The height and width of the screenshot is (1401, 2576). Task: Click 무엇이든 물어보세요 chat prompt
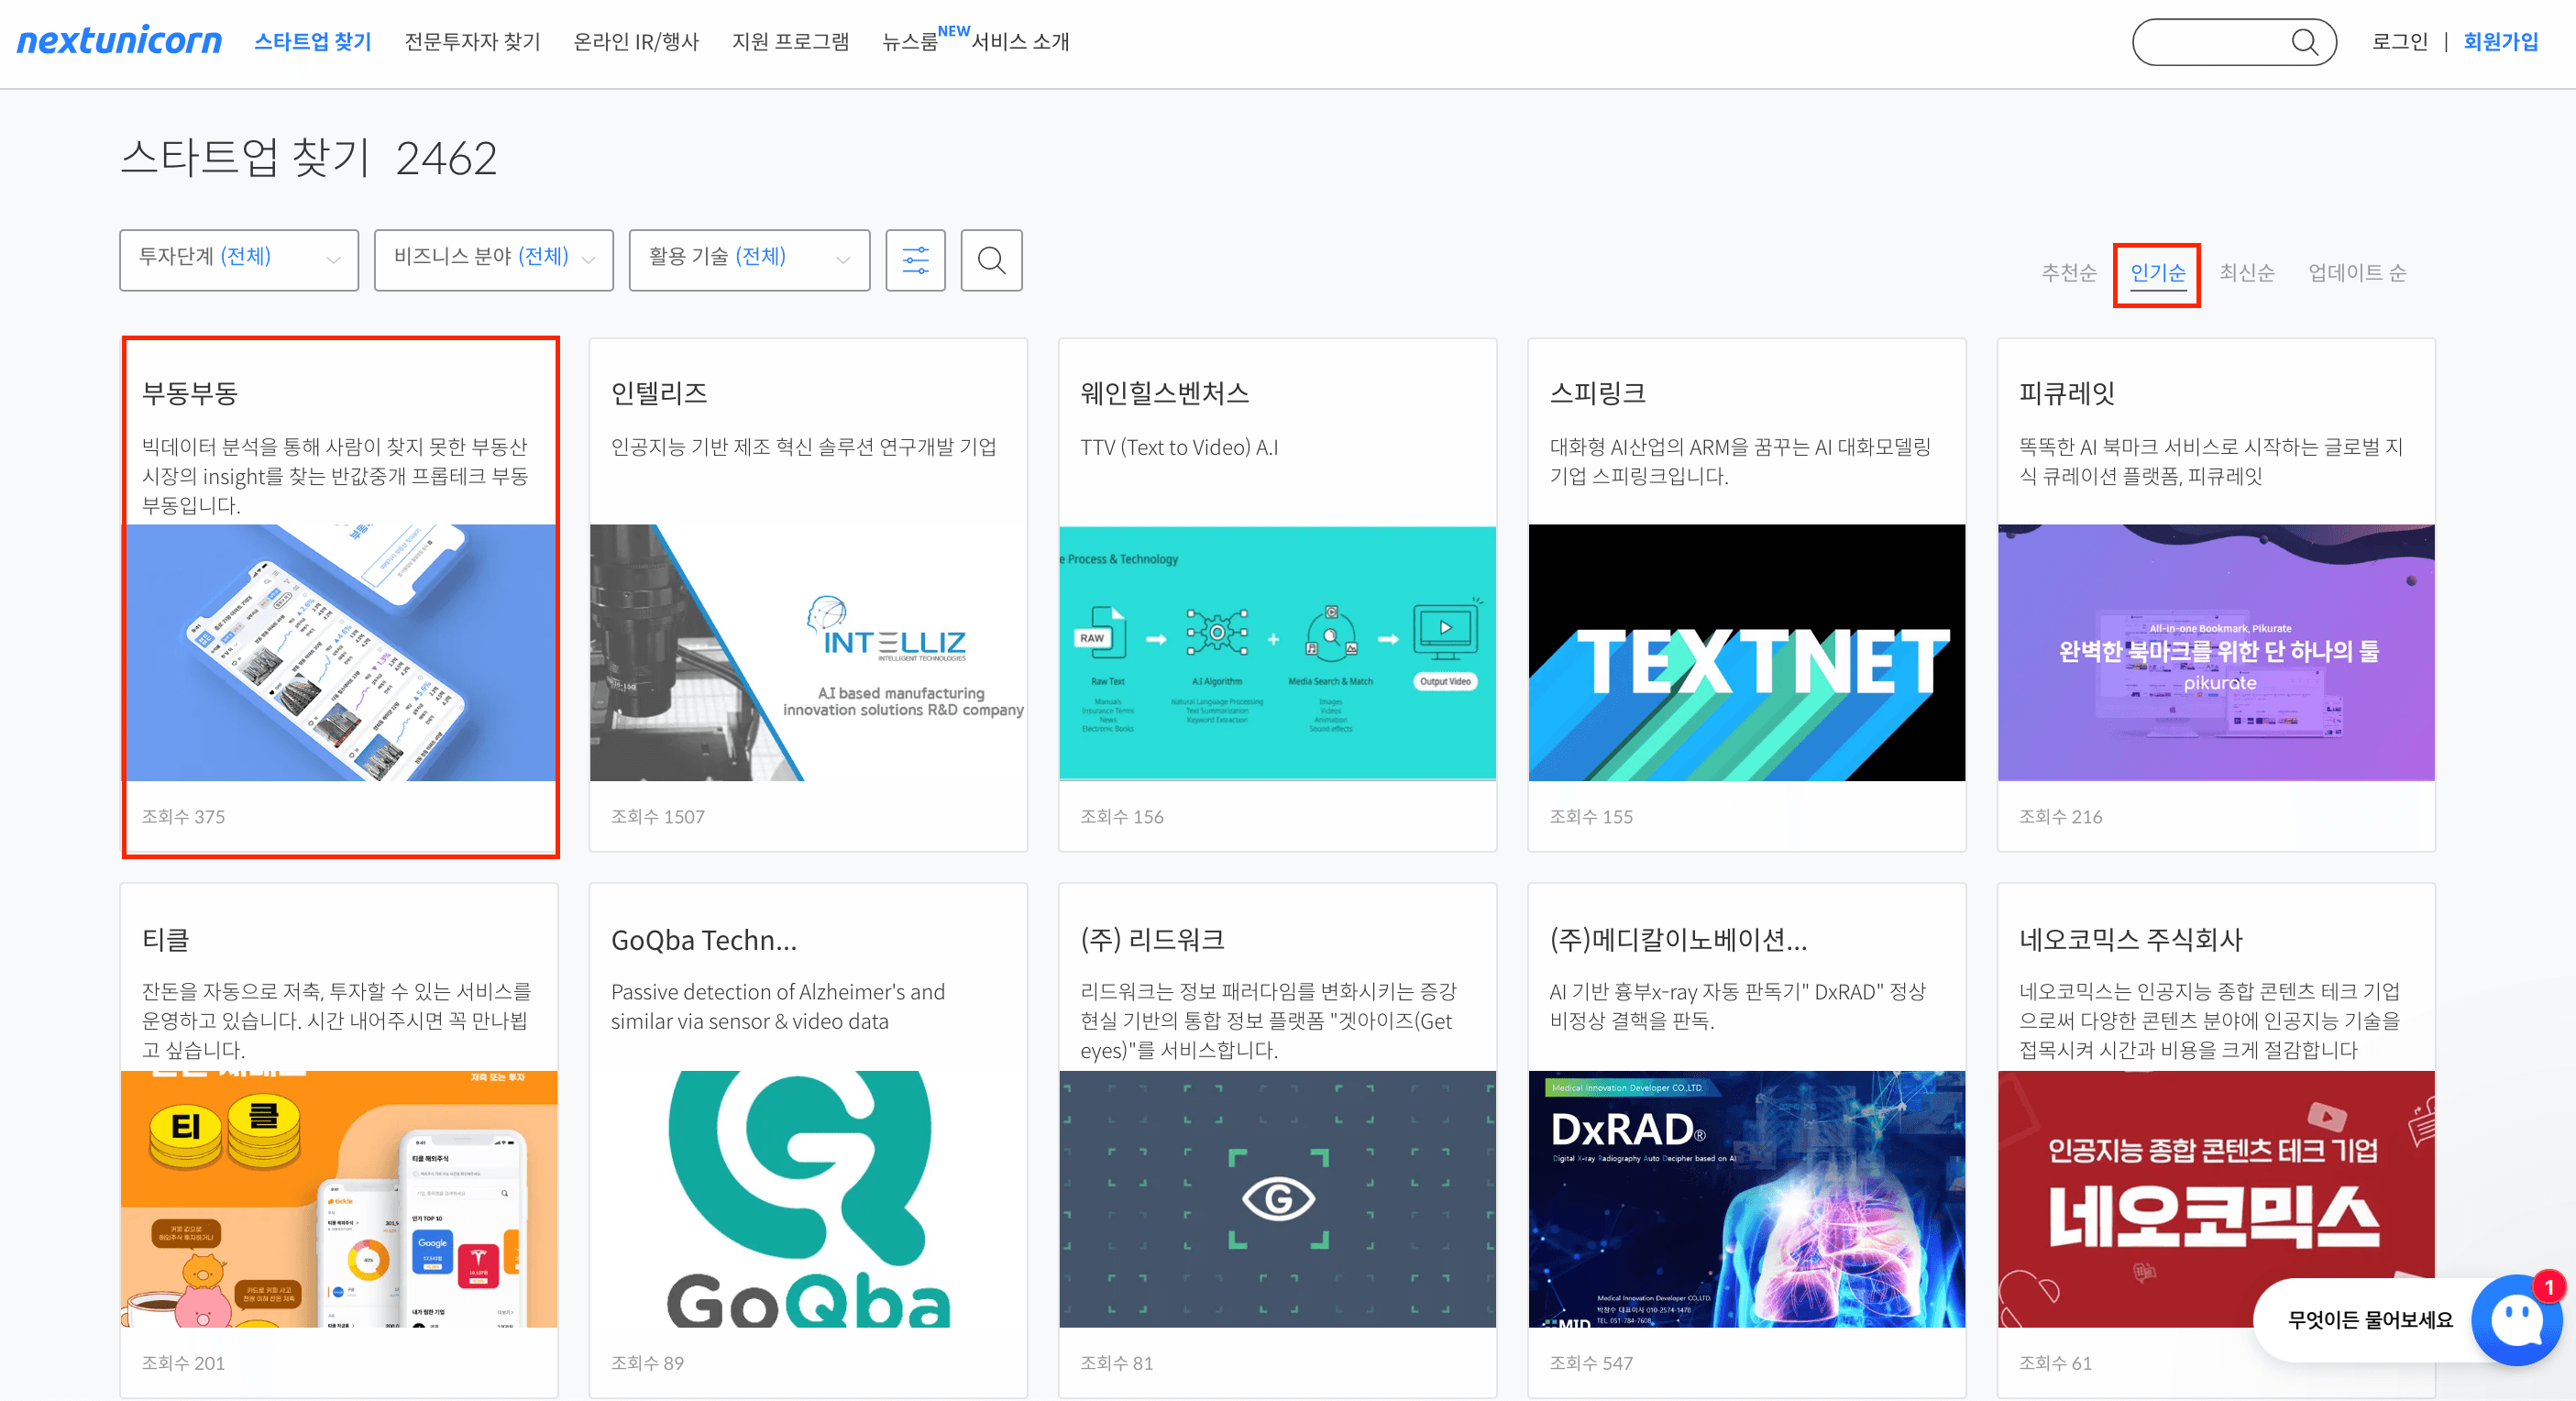2369,1320
